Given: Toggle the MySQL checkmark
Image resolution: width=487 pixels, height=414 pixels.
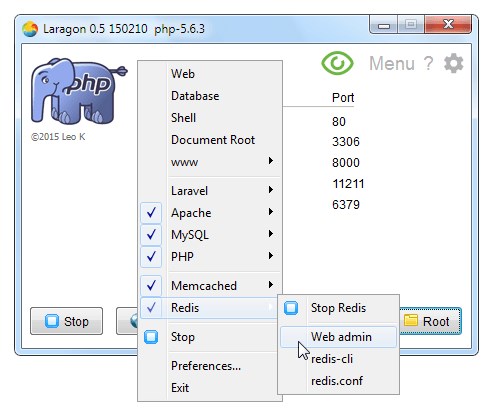Looking at the screenshot, I should [x=151, y=235].
